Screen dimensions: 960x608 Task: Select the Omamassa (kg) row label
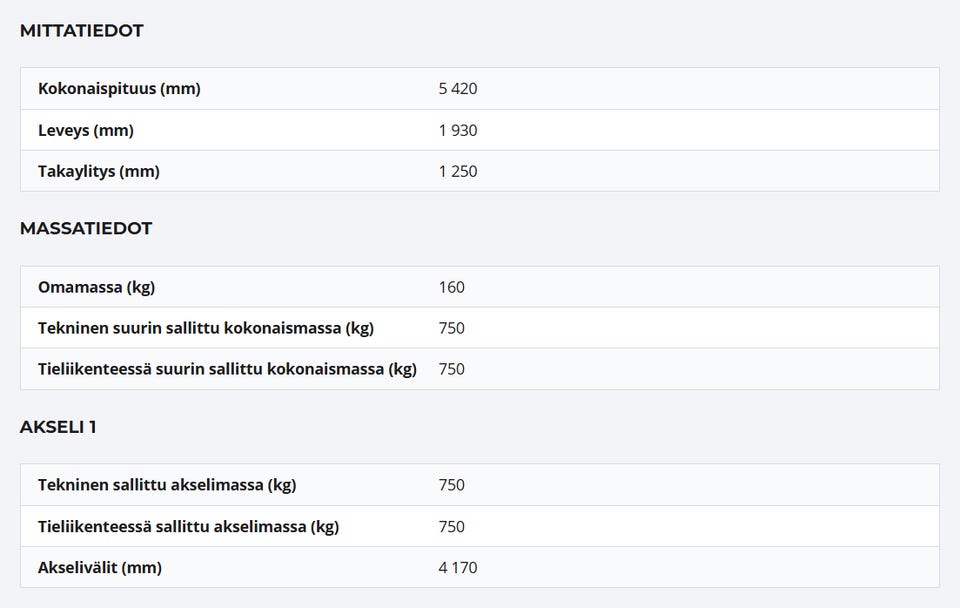[x=97, y=288]
